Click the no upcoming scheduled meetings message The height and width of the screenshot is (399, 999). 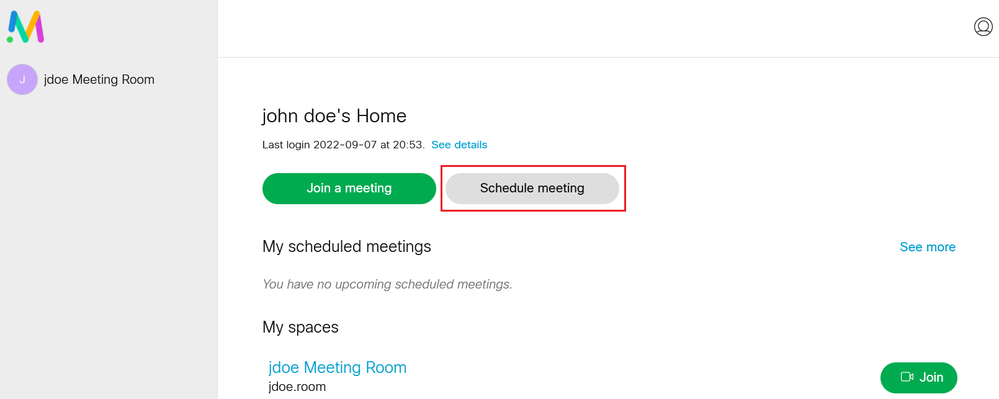pyautogui.click(x=387, y=284)
